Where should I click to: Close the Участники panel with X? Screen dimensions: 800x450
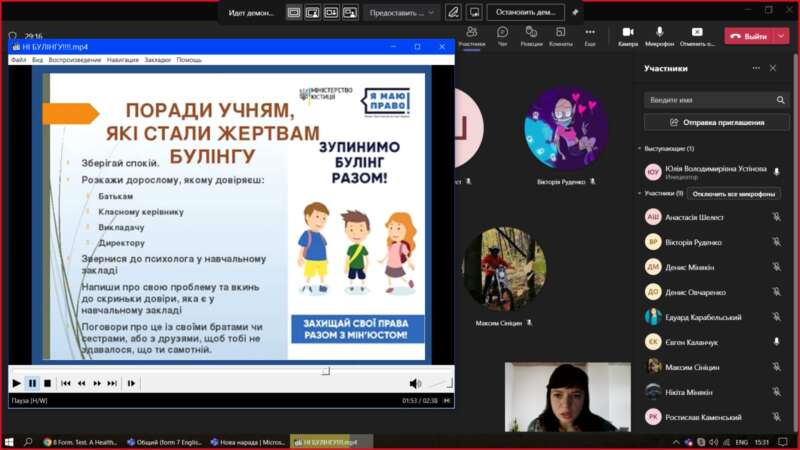(x=773, y=68)
